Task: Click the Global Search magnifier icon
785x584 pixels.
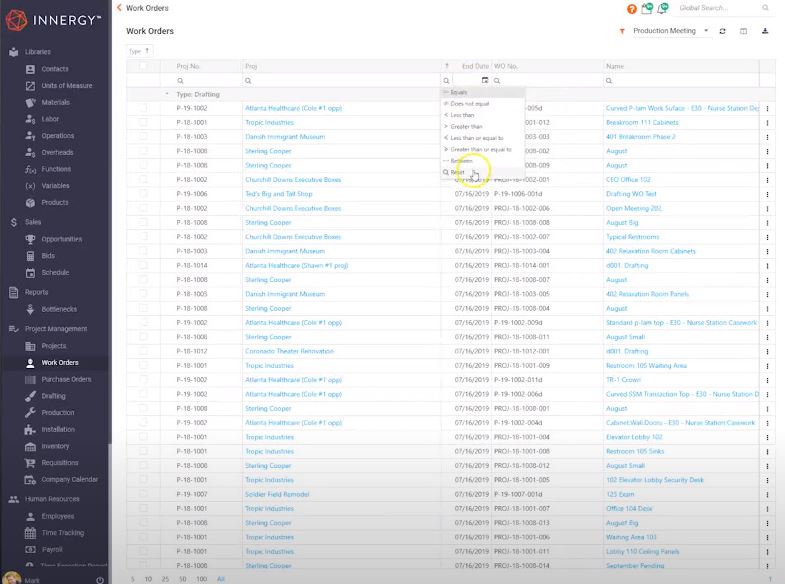Action: [x=765, y=8]
